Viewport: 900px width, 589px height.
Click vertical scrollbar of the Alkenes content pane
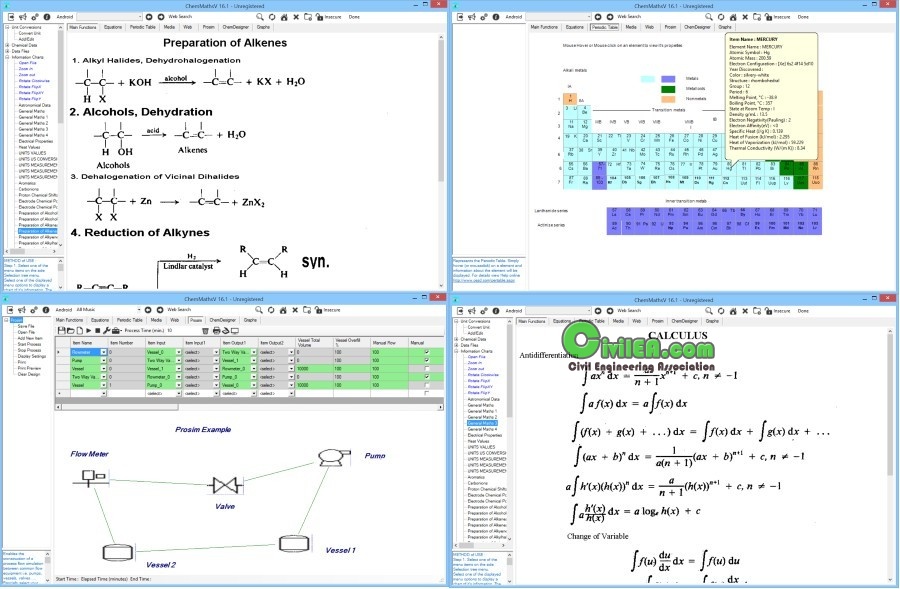click(x=441, y=160)
